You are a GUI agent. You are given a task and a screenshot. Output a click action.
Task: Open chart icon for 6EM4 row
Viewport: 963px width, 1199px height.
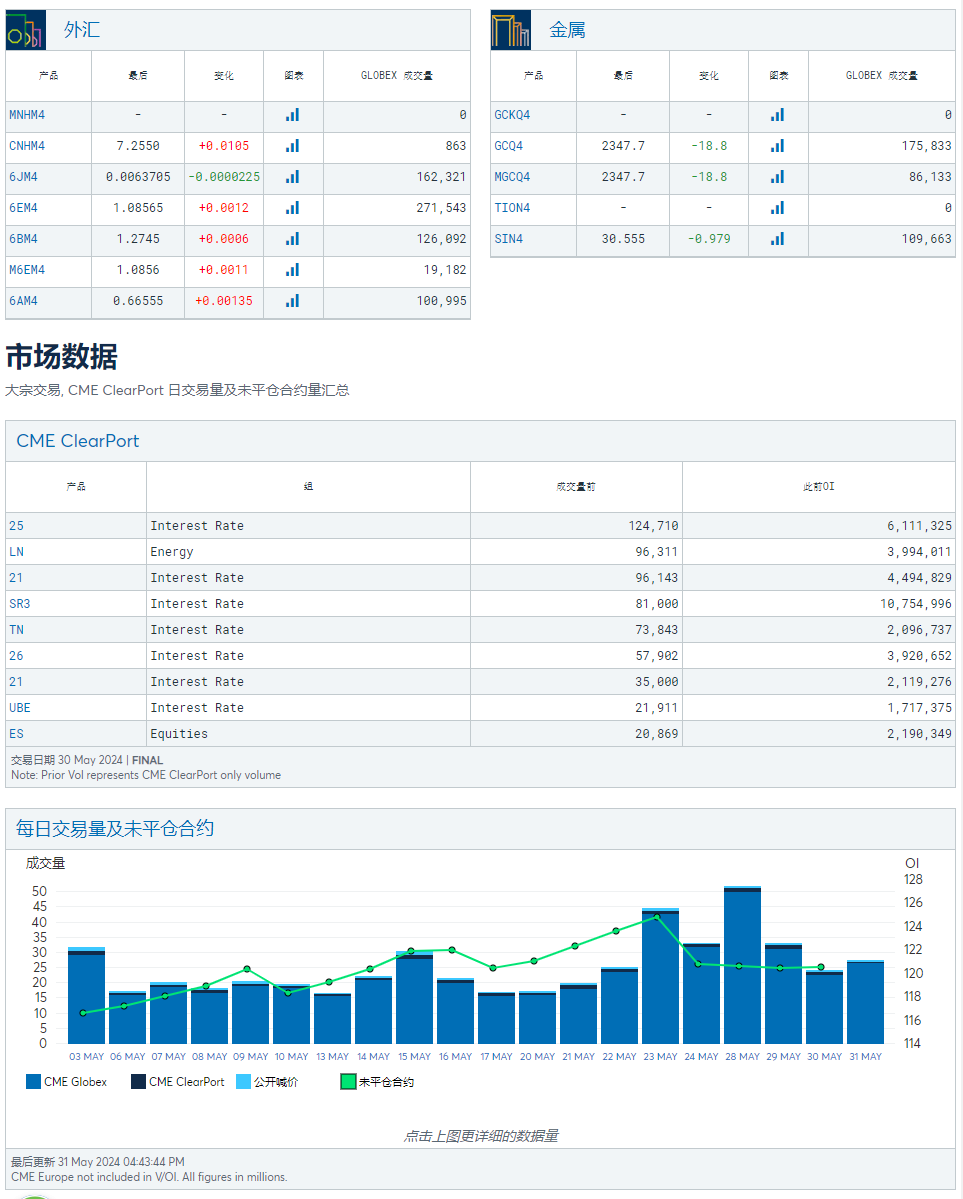[x=292, y=208]
